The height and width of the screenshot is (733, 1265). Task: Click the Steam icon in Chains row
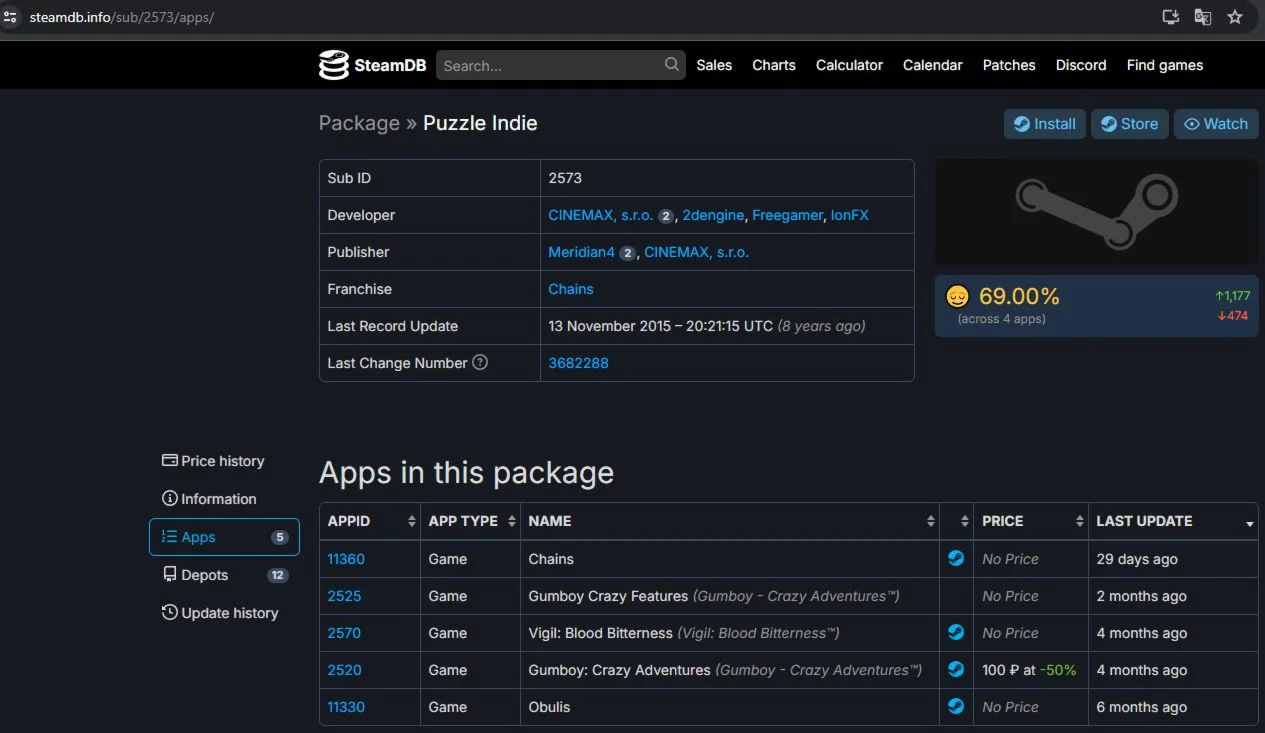[x=956, y=558]
